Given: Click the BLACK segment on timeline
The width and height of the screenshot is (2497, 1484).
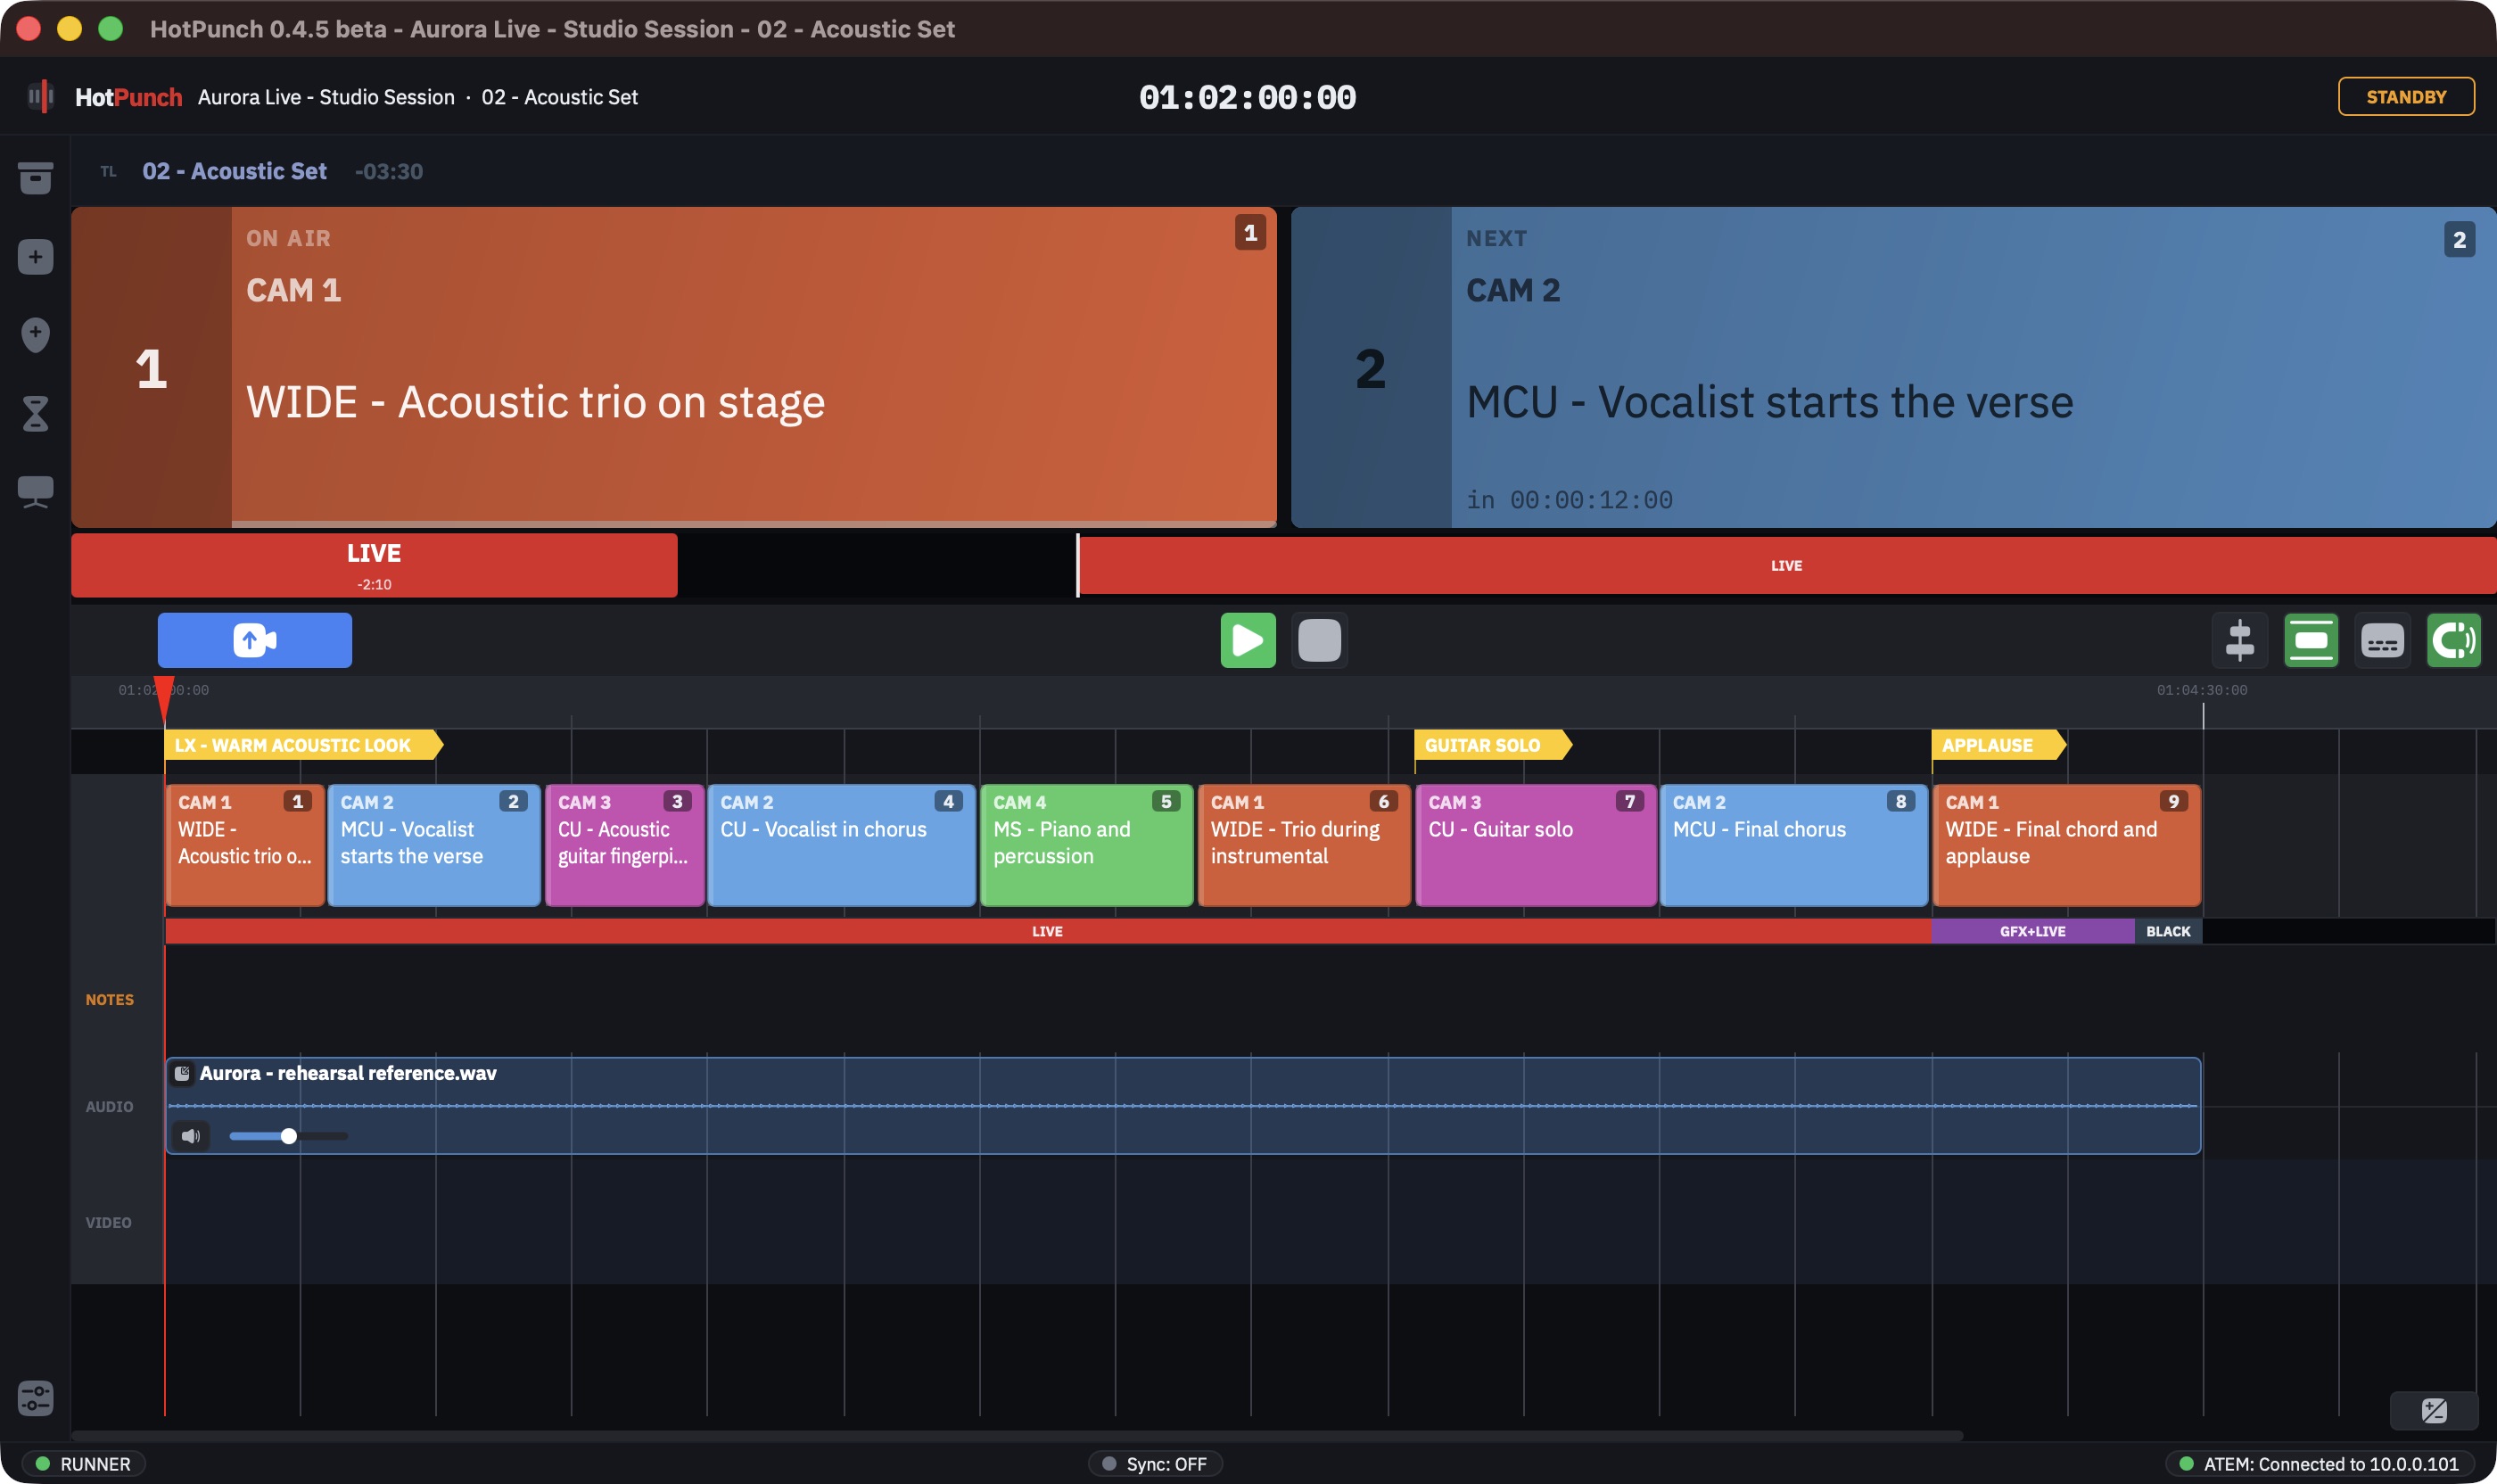Looking at the screenshot, I should coord(2168,931).
